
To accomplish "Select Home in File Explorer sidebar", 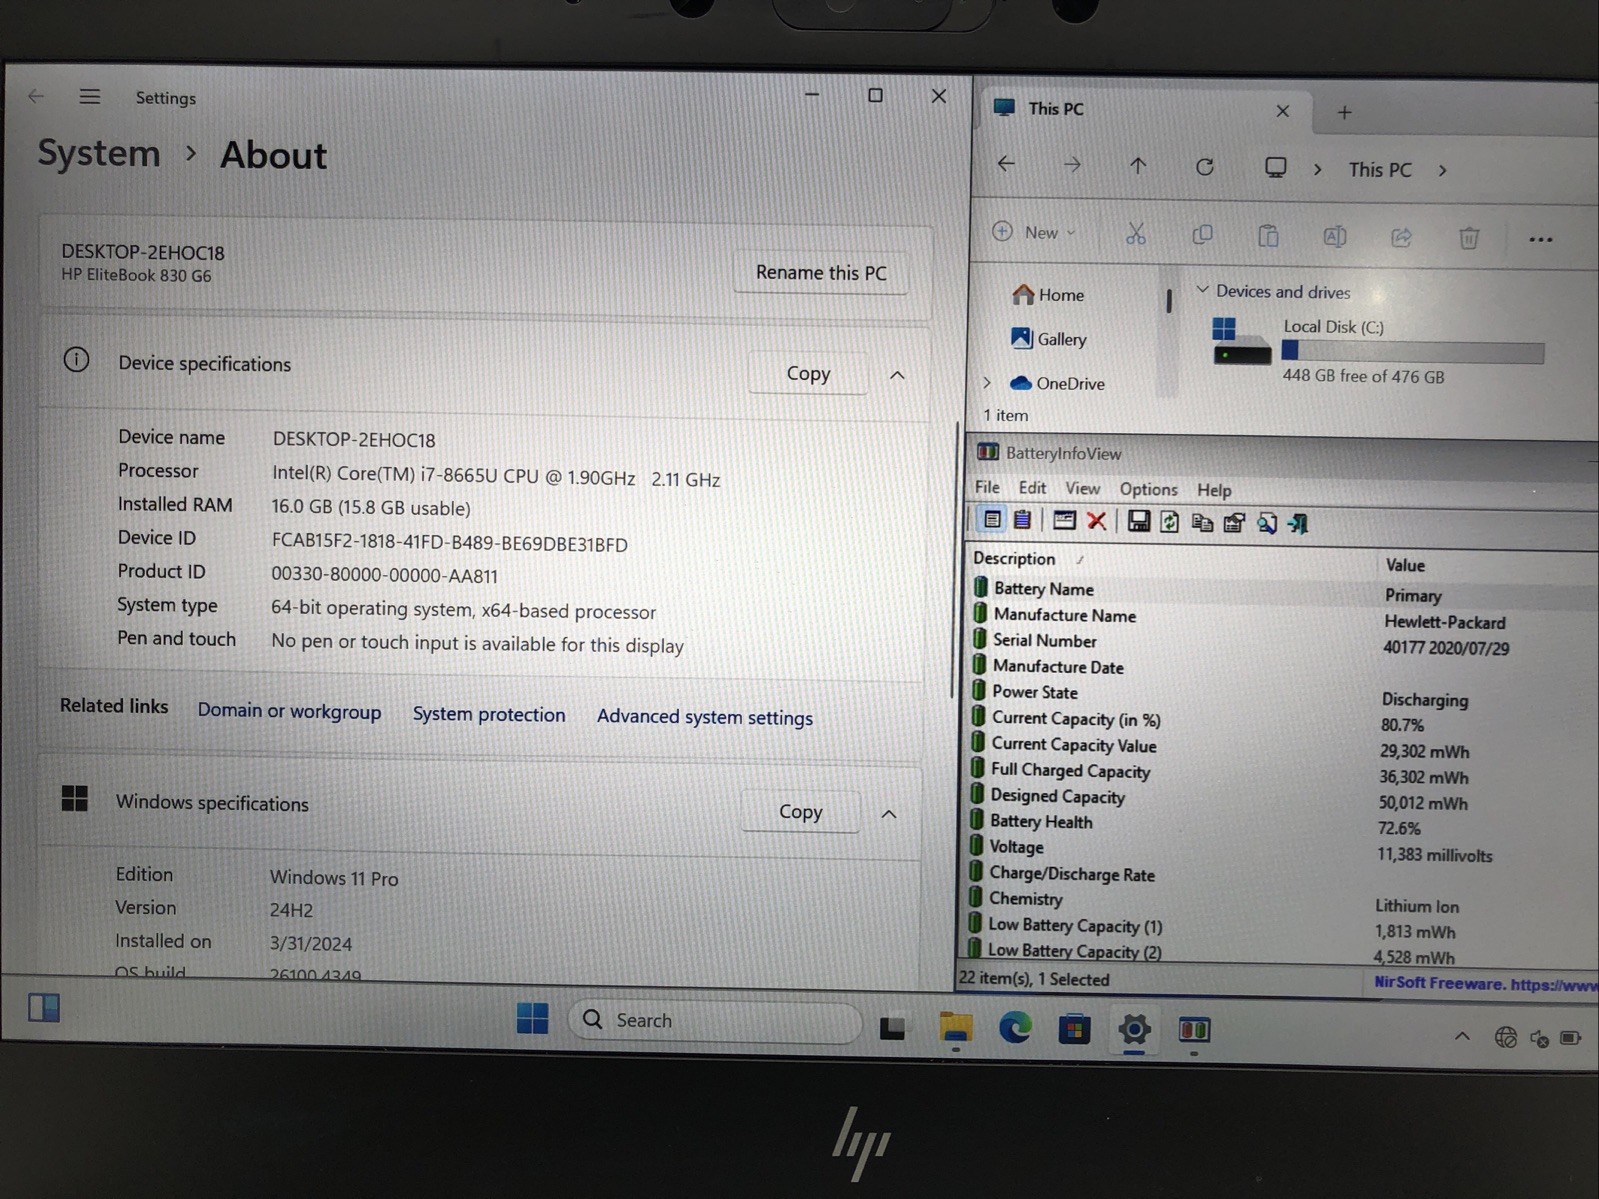I will pos(1048,294).
